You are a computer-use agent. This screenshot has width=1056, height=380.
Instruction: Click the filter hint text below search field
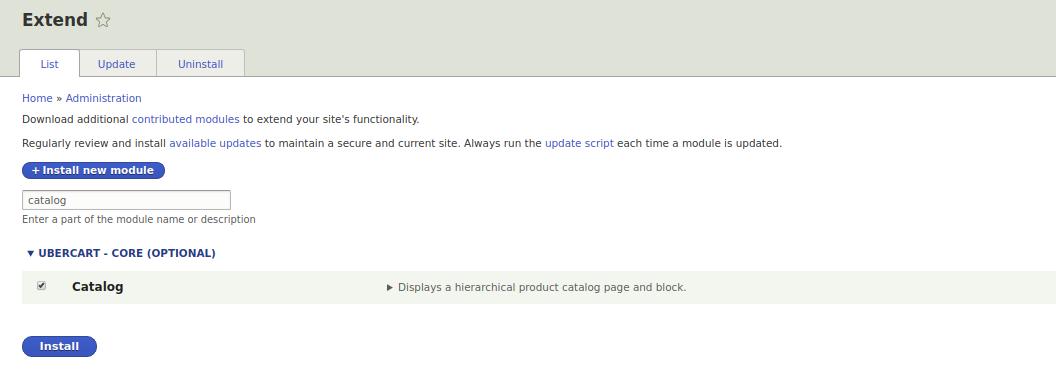pyautogui.click(x=139, y=220)
